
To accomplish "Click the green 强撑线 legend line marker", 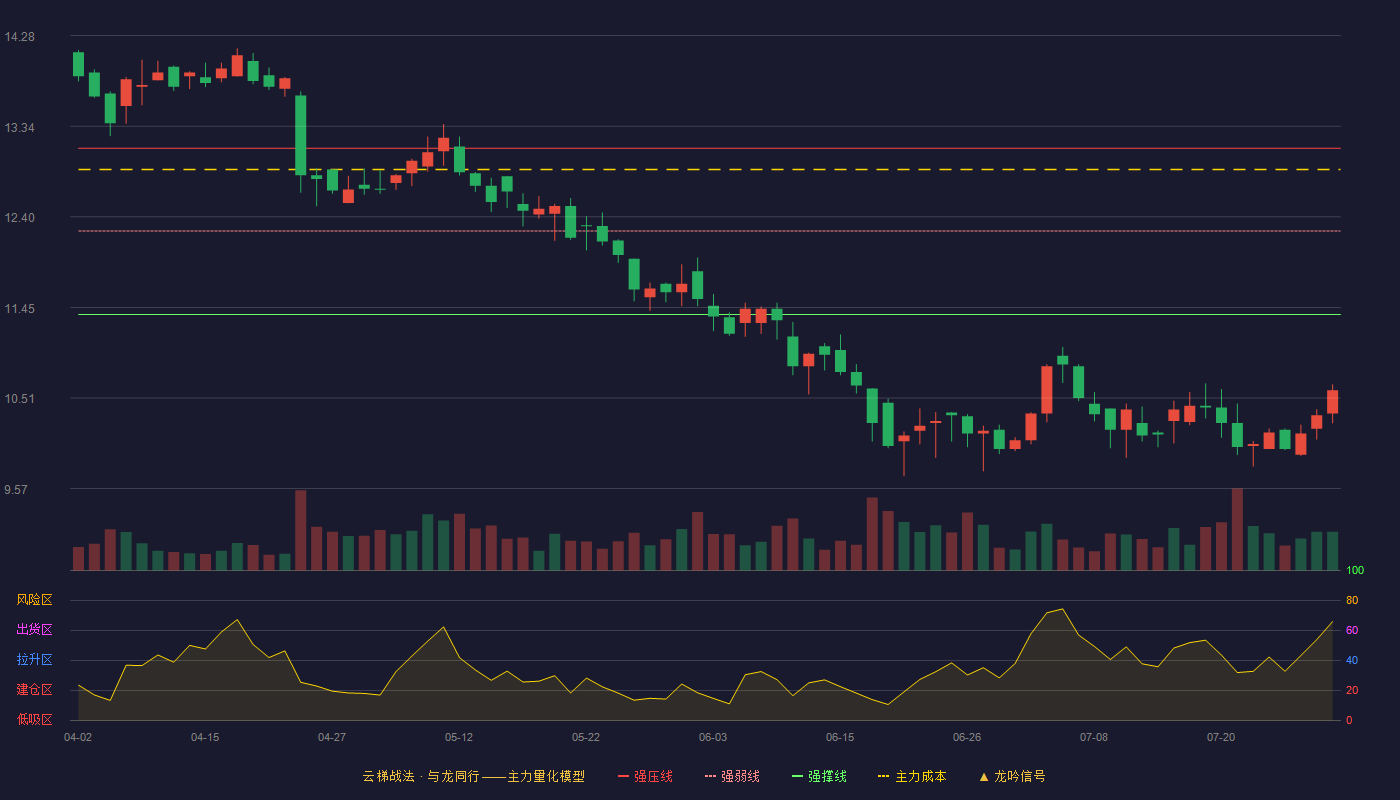I will 798,776.
